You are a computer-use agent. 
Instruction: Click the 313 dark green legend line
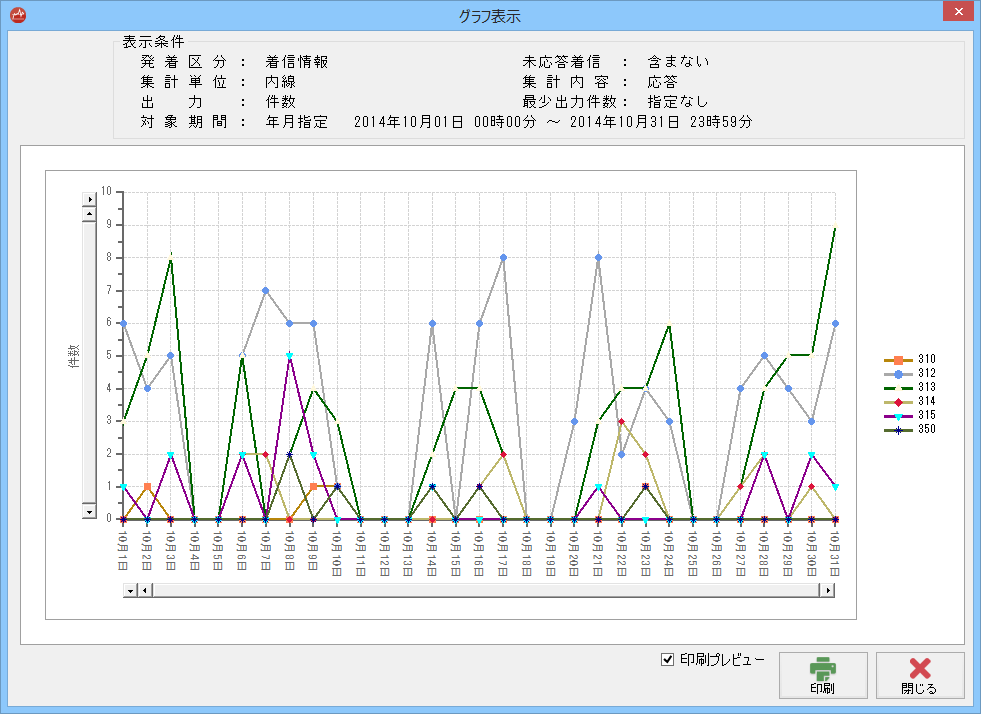pos(897,388)
